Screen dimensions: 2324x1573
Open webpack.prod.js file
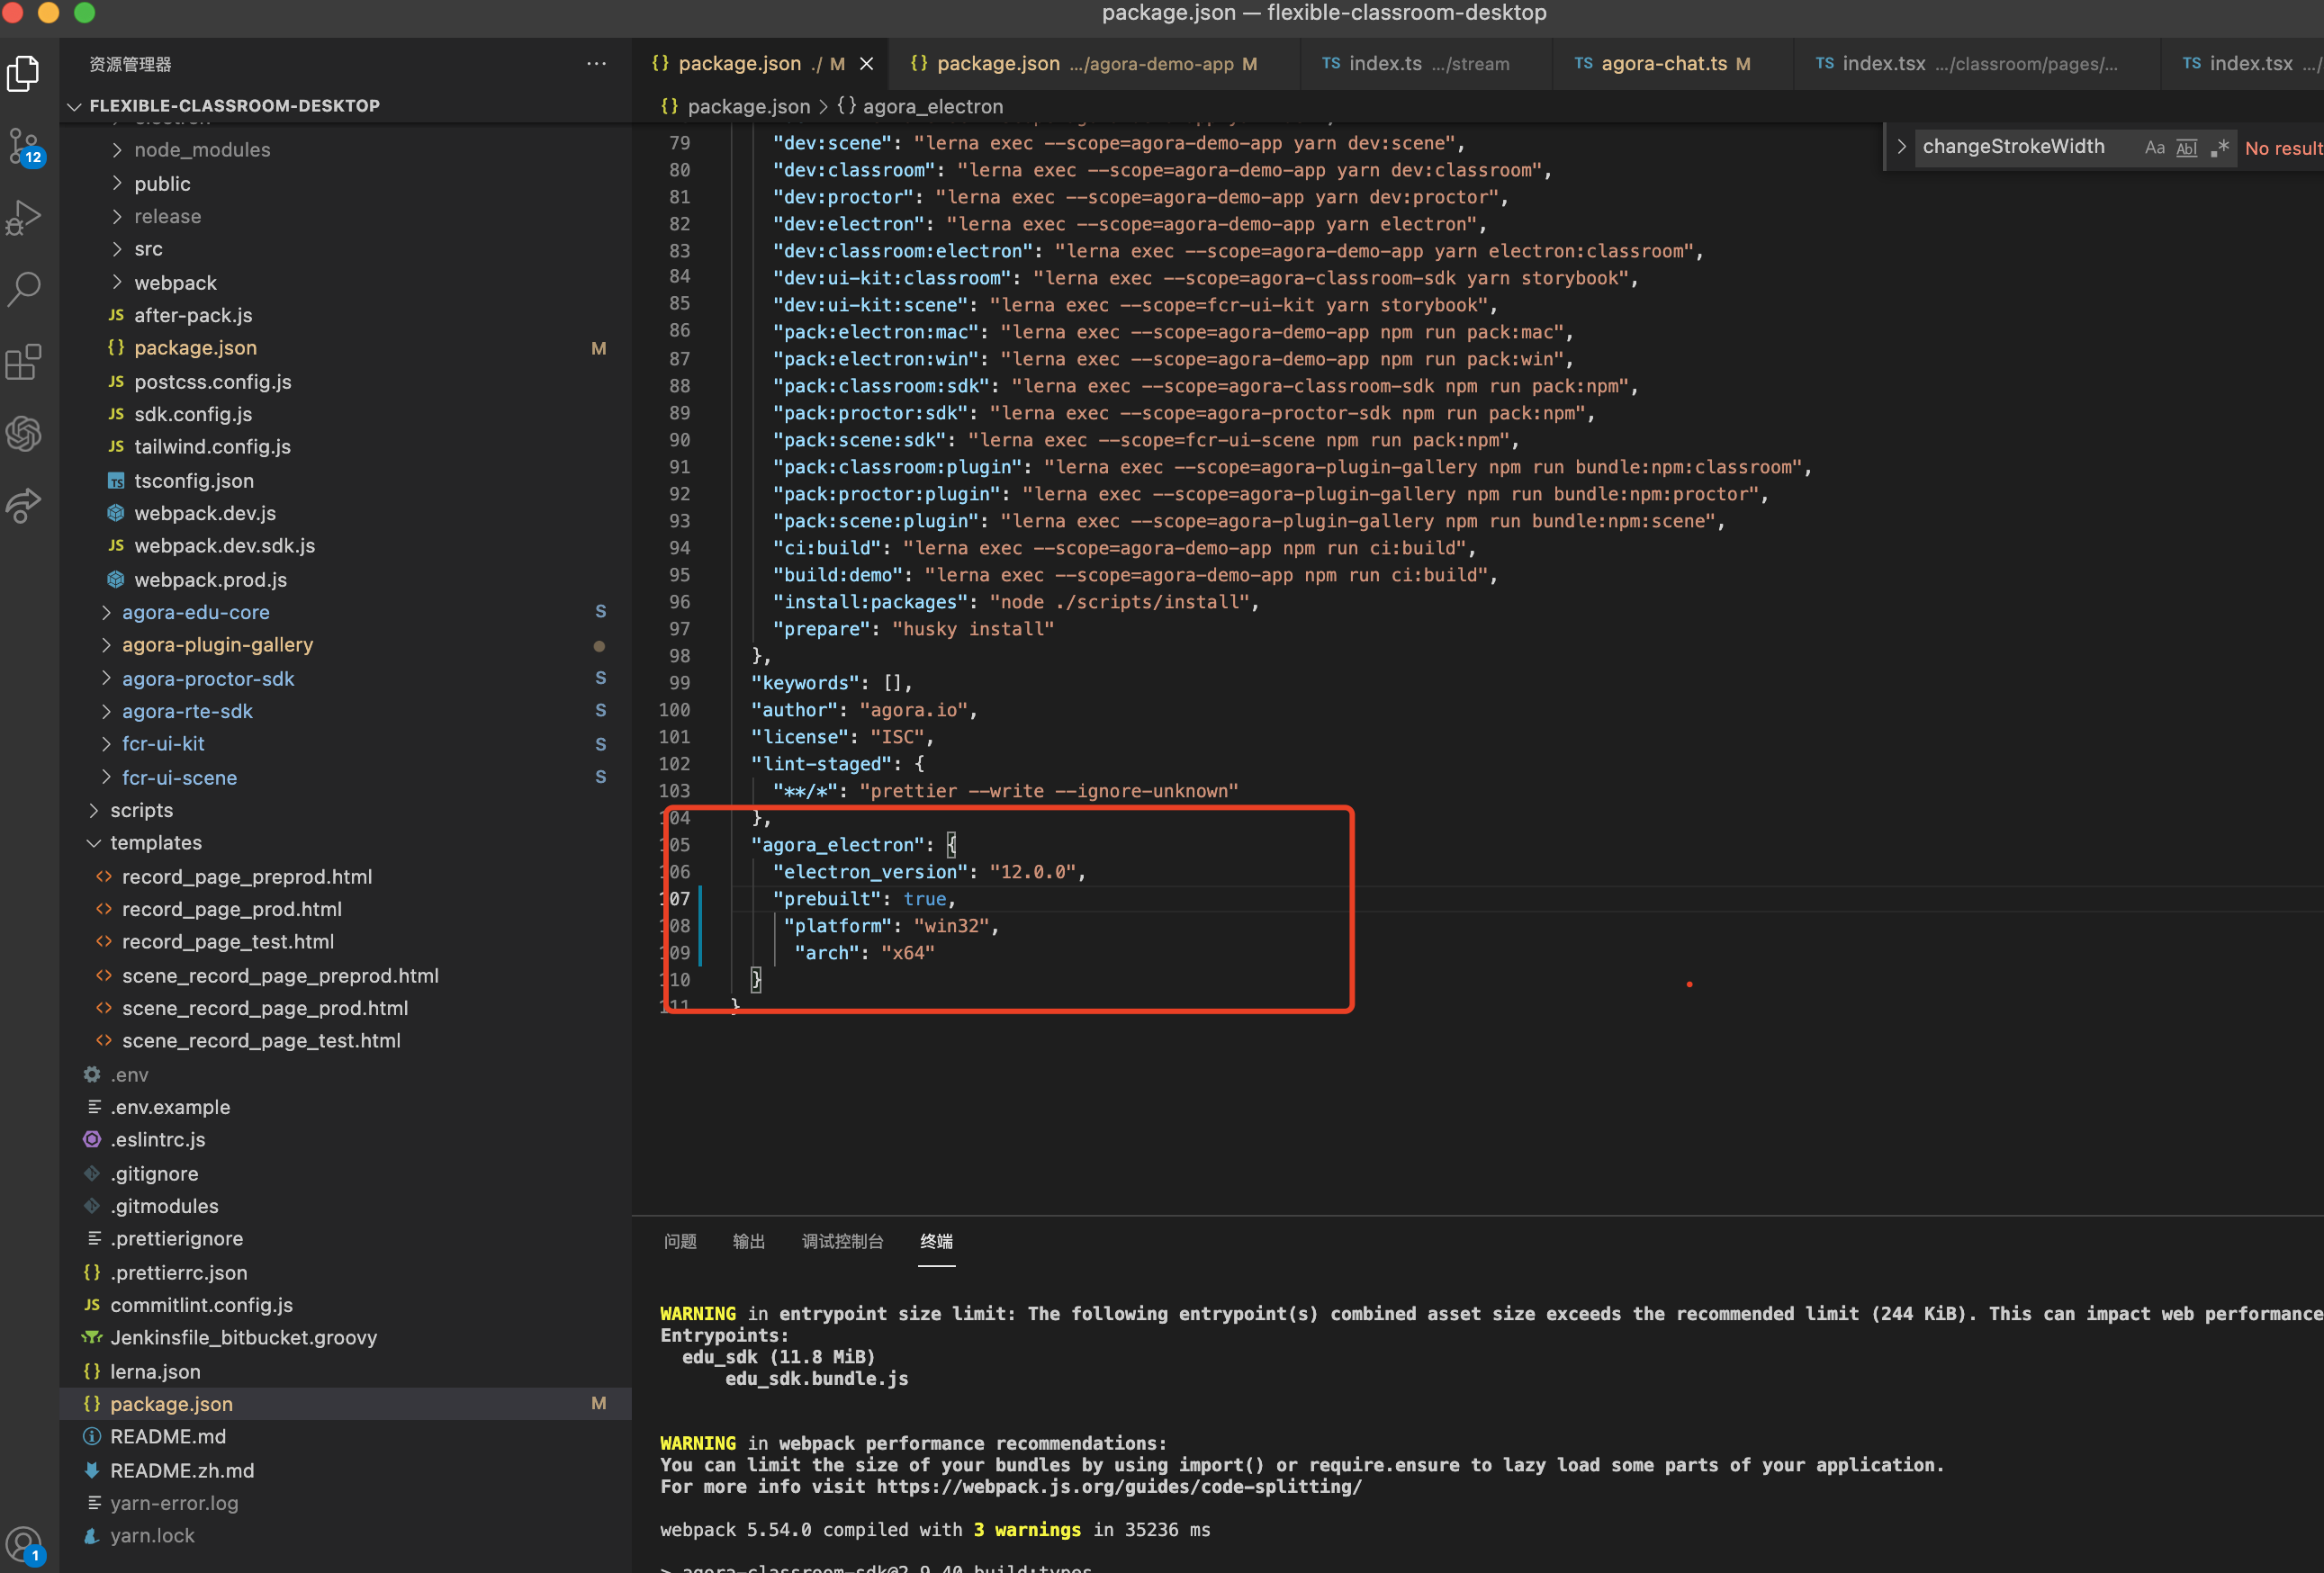click(210, 579)
